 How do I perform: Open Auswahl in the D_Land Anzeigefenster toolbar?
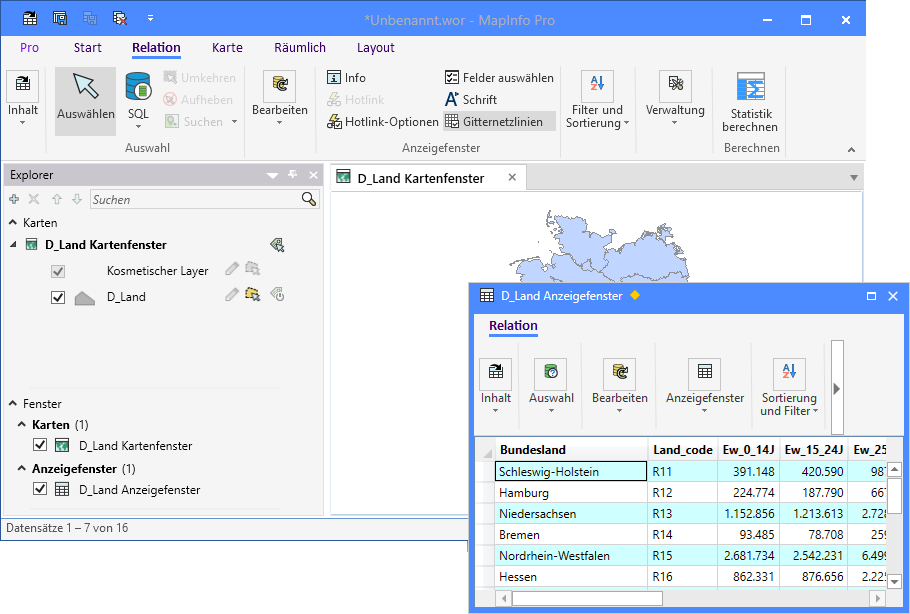(551, 385)
